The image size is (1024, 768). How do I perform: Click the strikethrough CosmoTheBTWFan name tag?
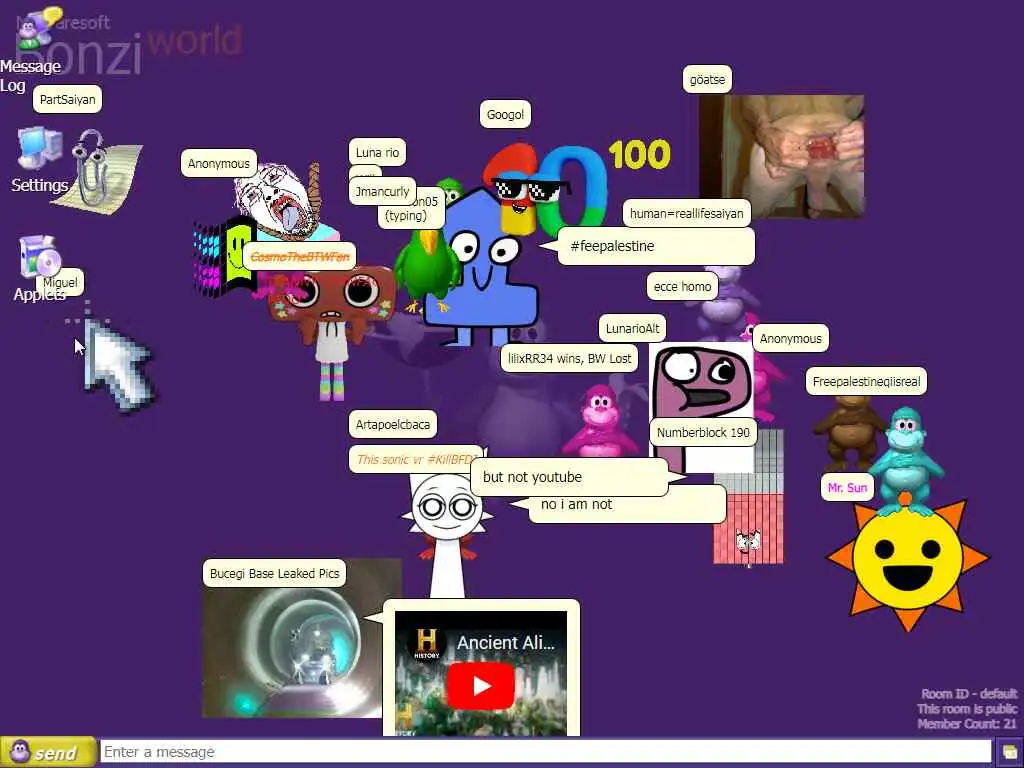tap(300, 257)
